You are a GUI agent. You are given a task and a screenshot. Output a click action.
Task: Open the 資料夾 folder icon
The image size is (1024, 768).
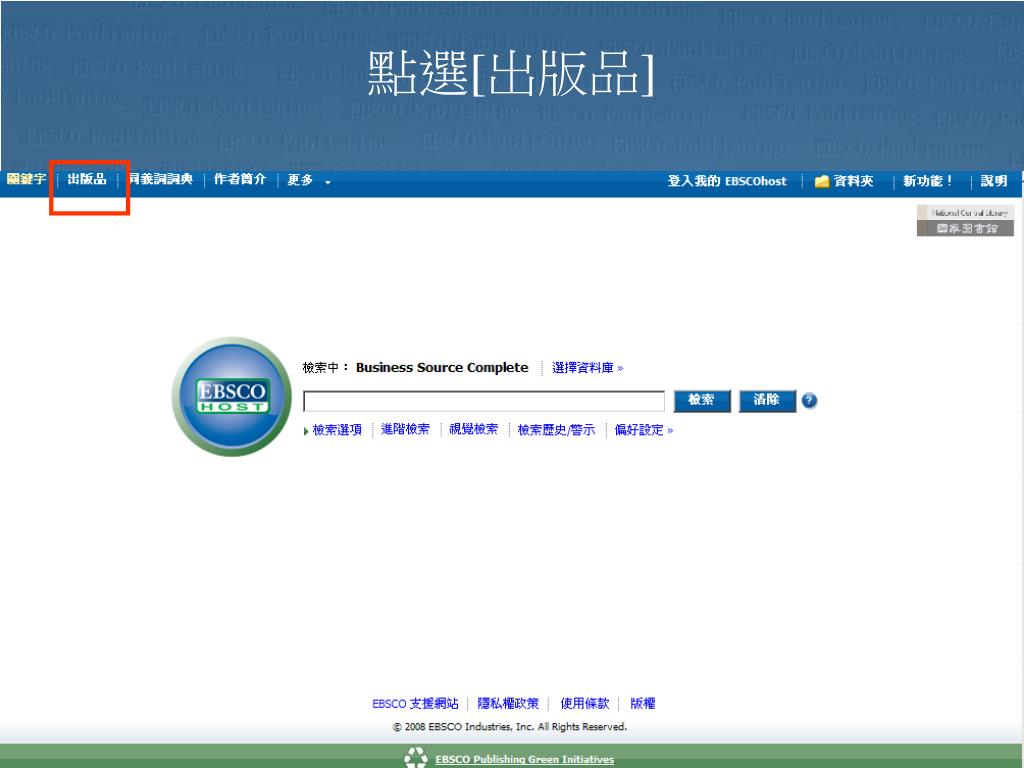pos(823,181)
